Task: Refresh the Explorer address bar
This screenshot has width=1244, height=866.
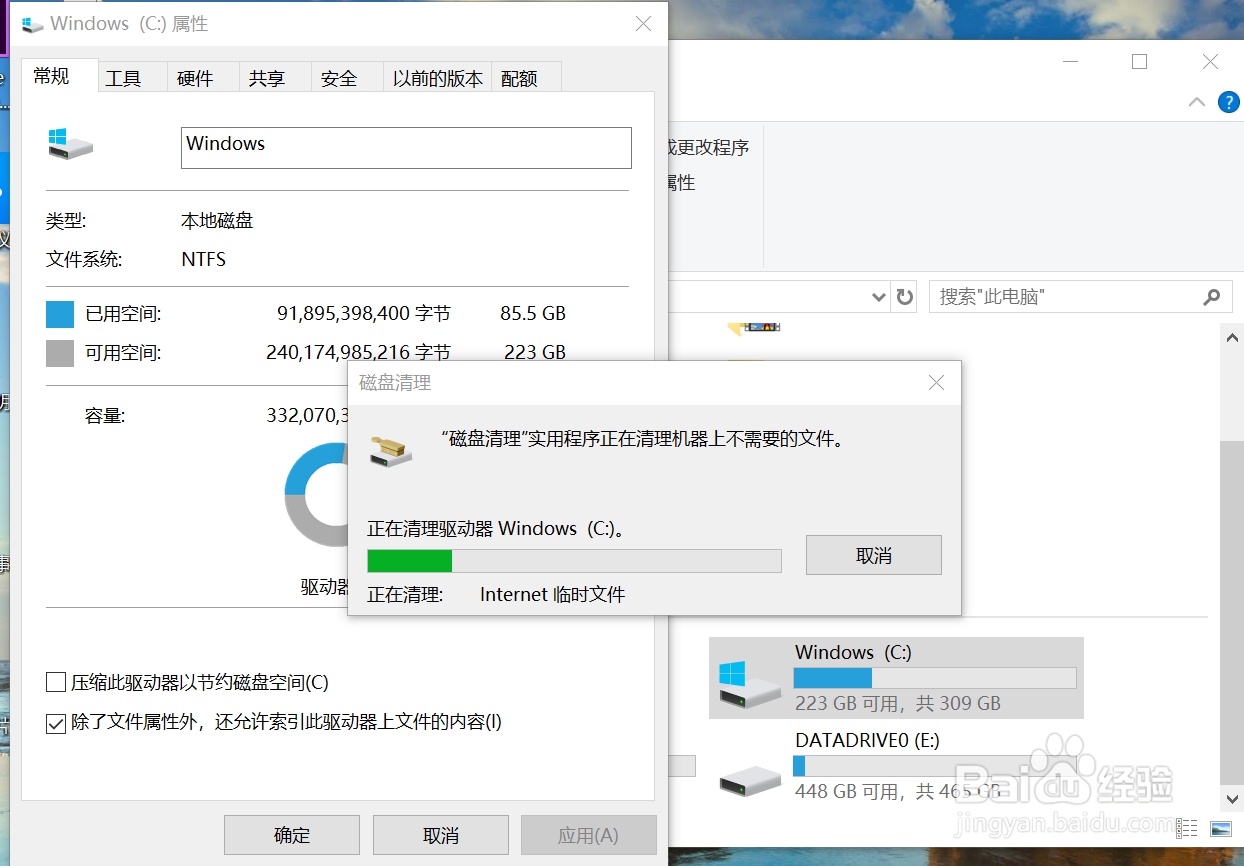Action: pyautogui.click(x=905, y=297)
